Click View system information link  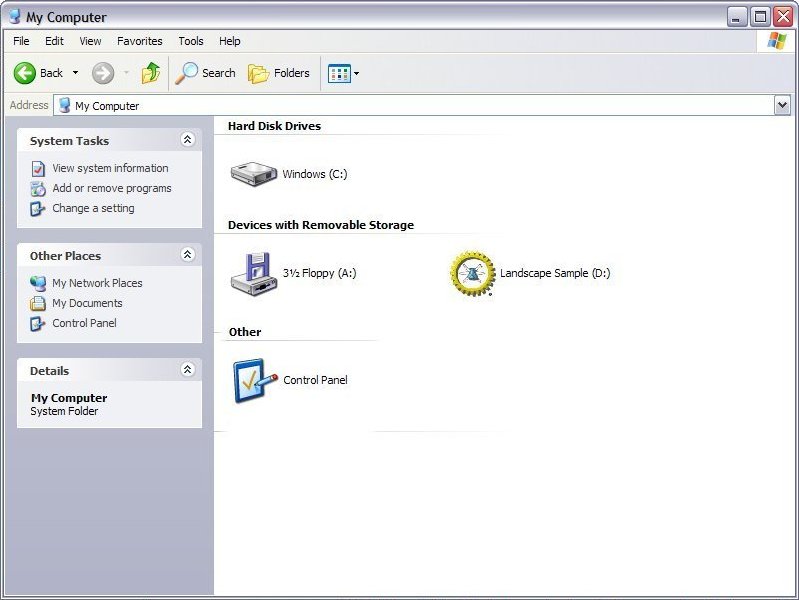pyautogui.click(x=110, y=168)
